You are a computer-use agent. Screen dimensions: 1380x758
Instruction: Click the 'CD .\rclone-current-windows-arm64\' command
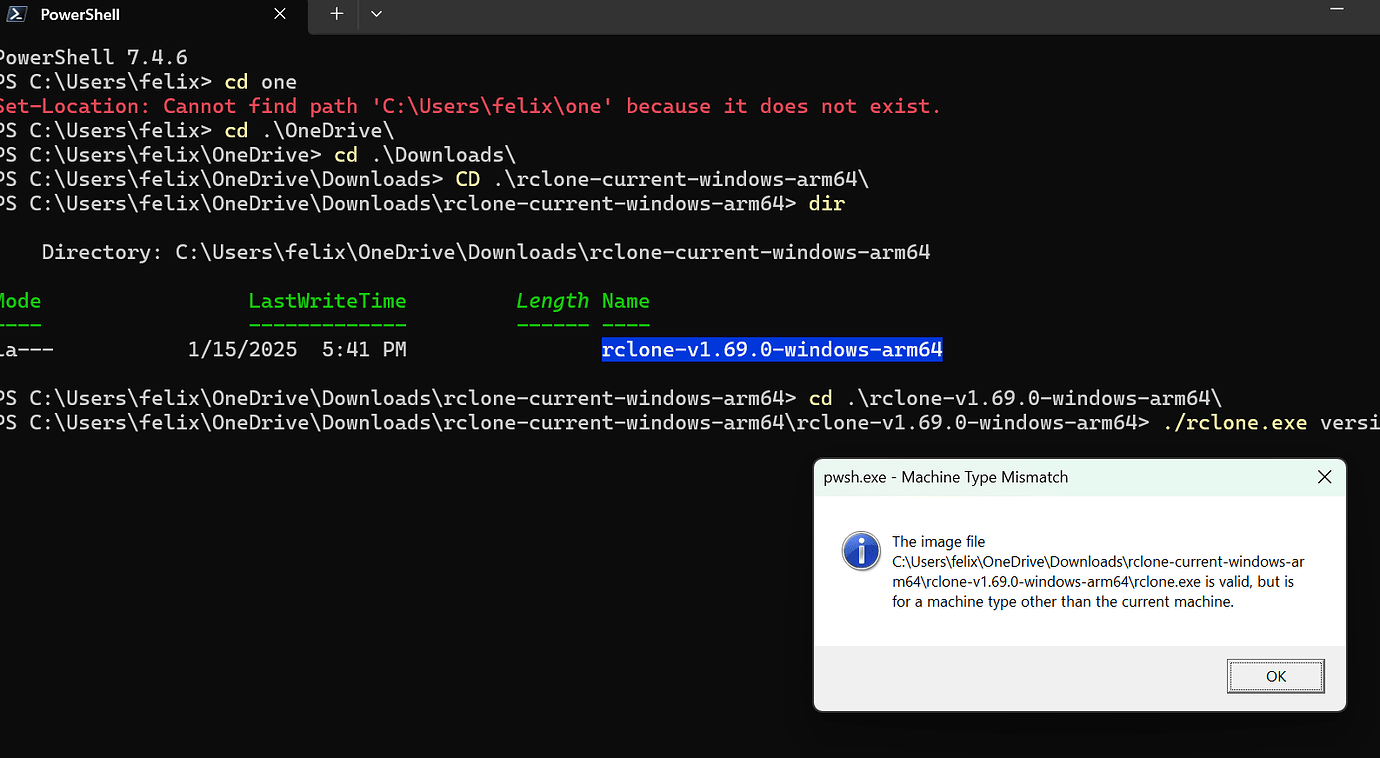click(x=662, y=180)
